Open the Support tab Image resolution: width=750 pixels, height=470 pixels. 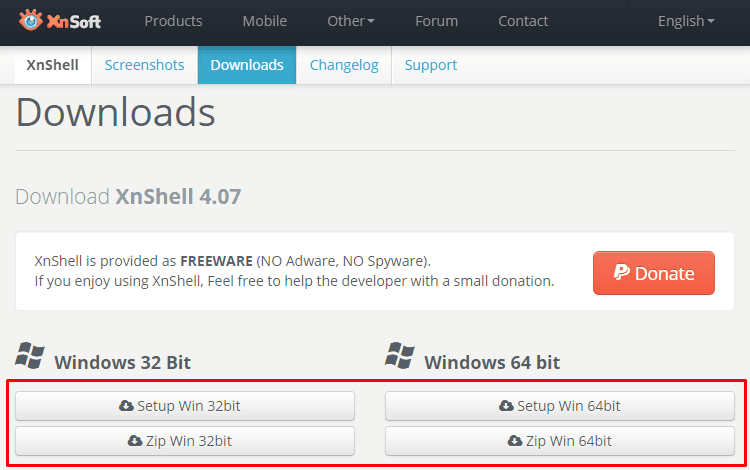[x=430, y=65]
